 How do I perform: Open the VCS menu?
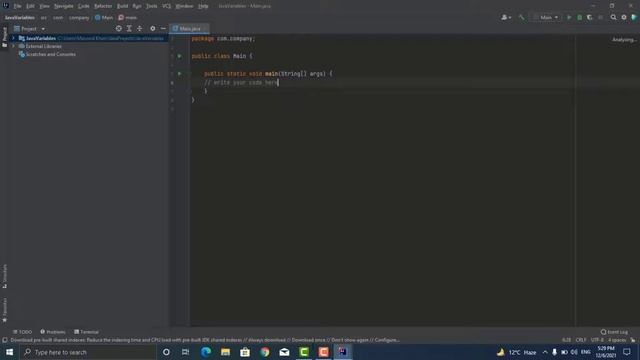167,6
